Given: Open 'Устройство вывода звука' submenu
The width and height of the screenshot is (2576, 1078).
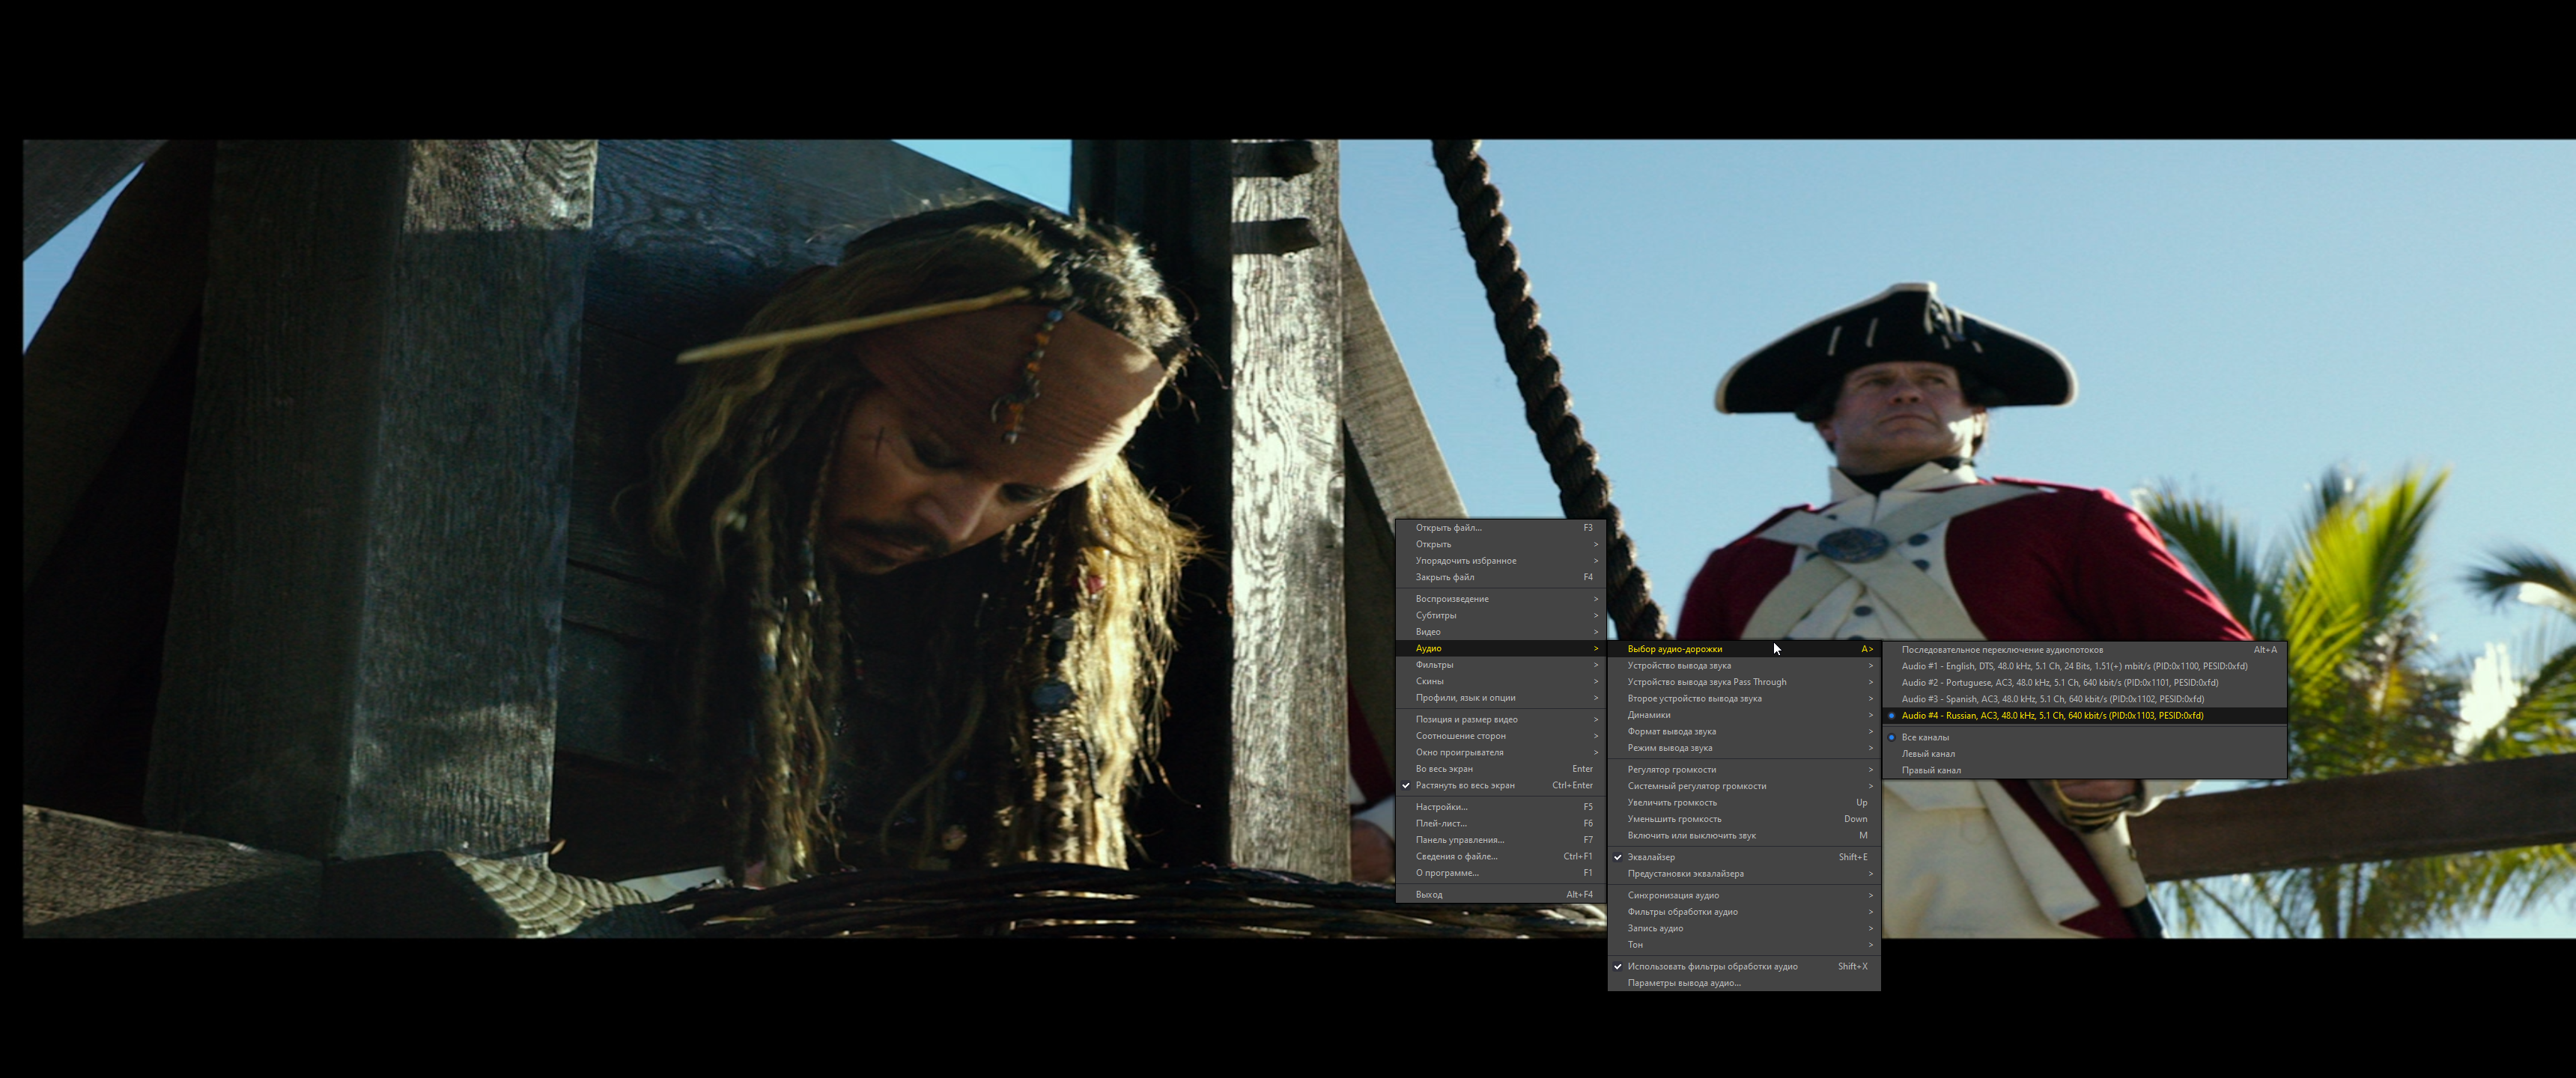Looking at the screenshot, I should (1679, 666).
